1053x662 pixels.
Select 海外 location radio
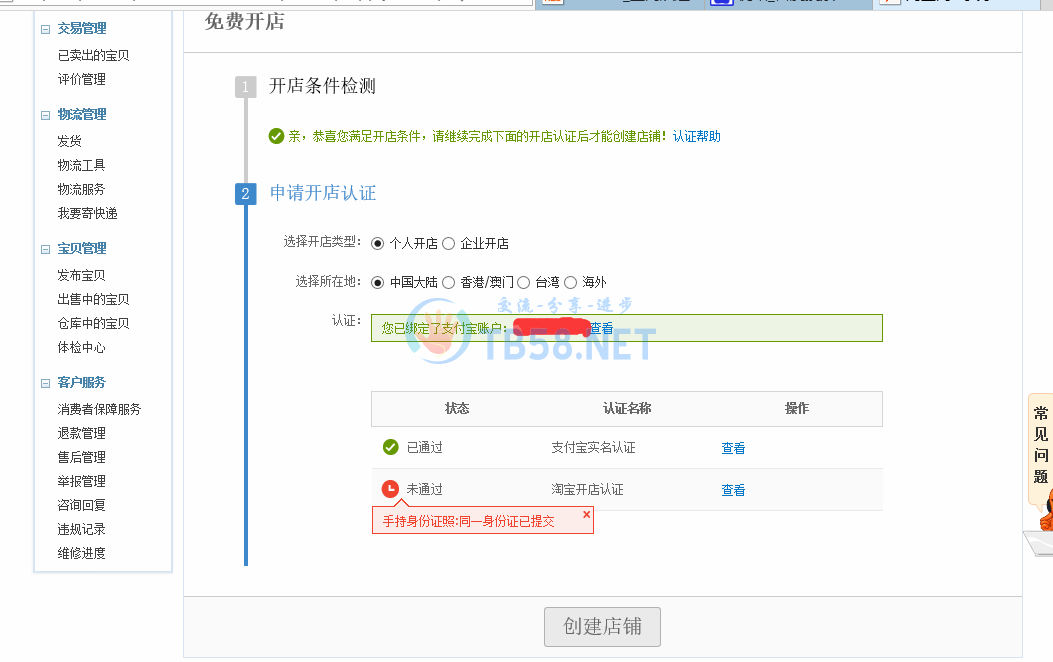(x=571, y=283)
